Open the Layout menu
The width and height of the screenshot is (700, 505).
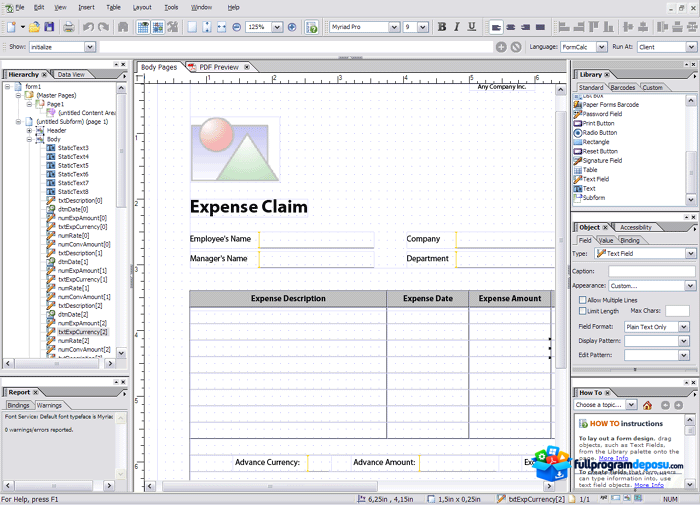142,8
